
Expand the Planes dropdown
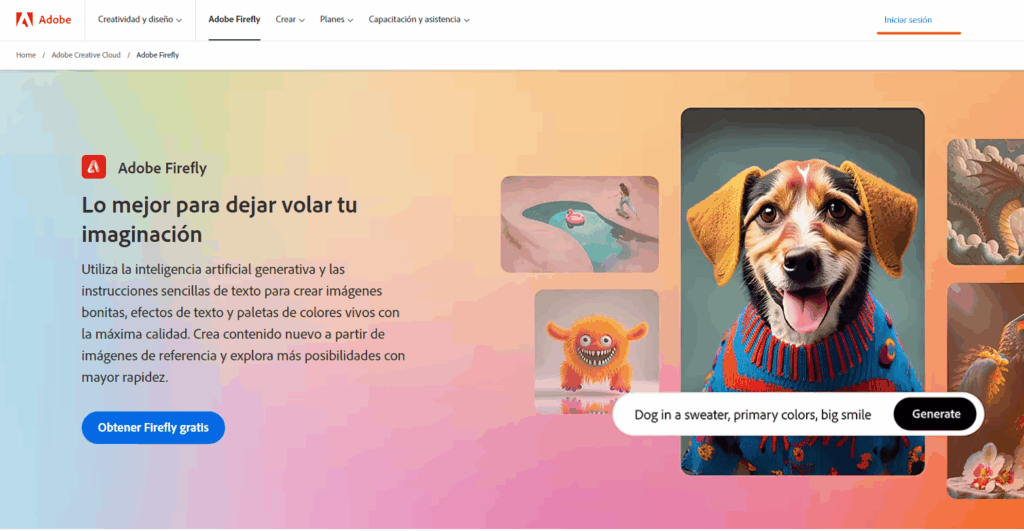336,20
